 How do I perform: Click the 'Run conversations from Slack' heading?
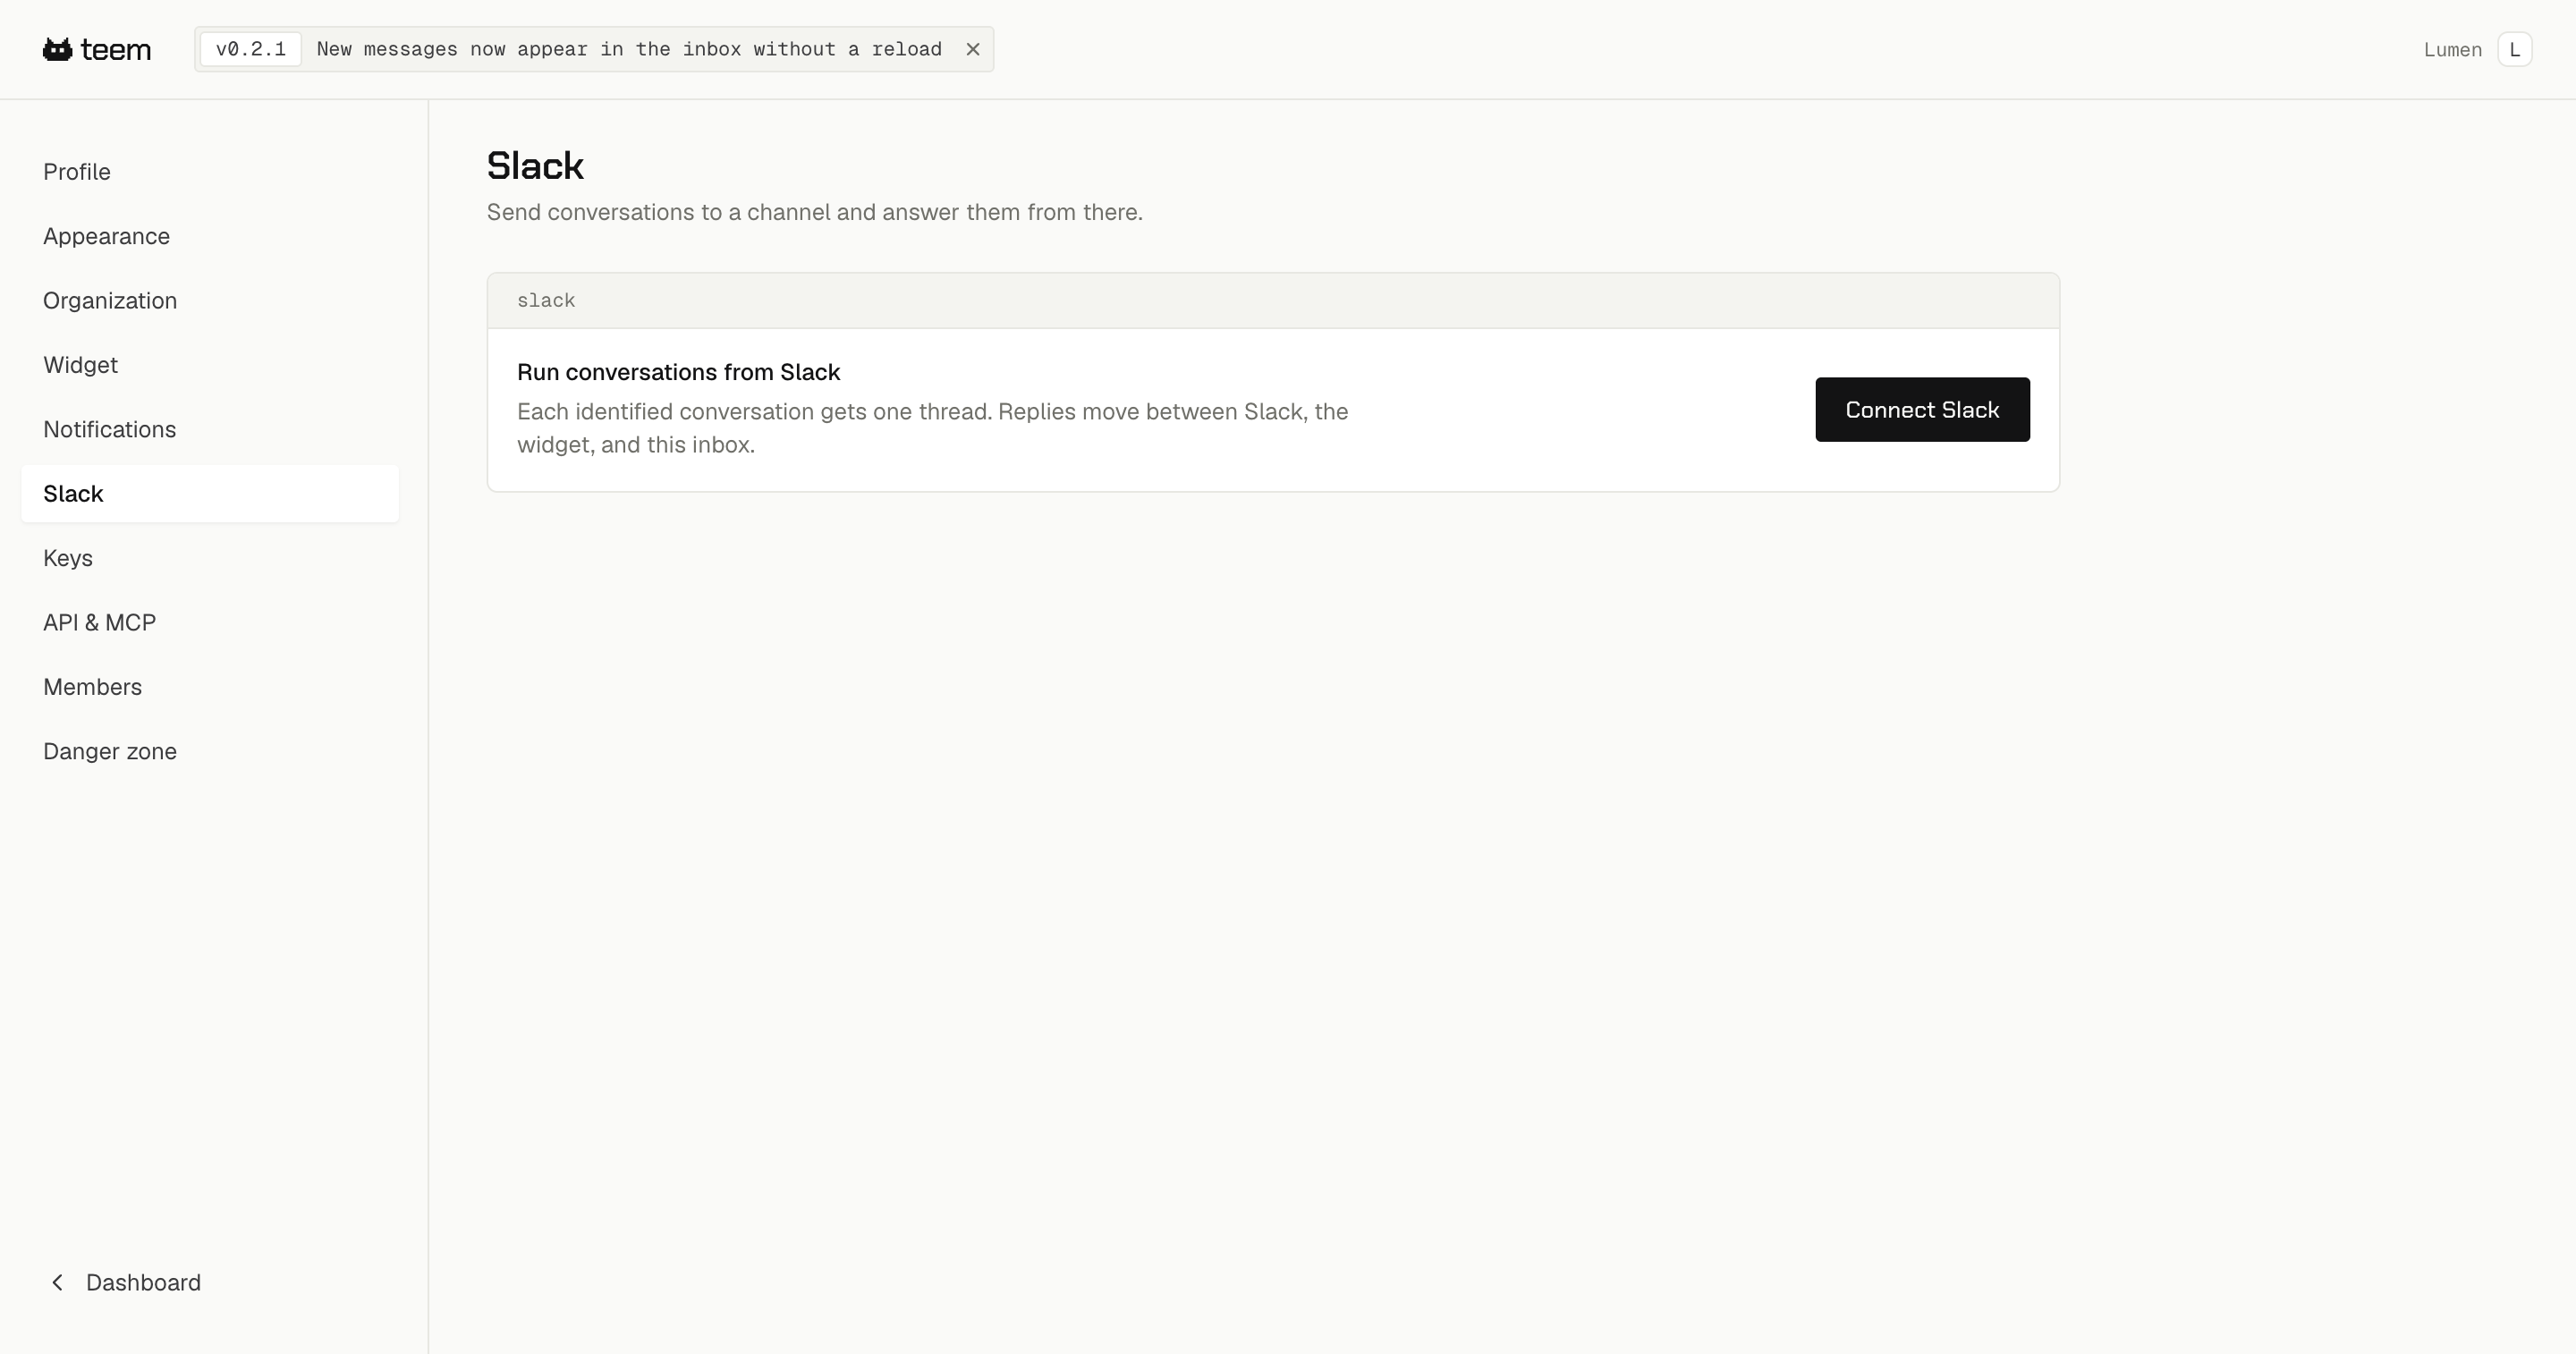(678, 372)
